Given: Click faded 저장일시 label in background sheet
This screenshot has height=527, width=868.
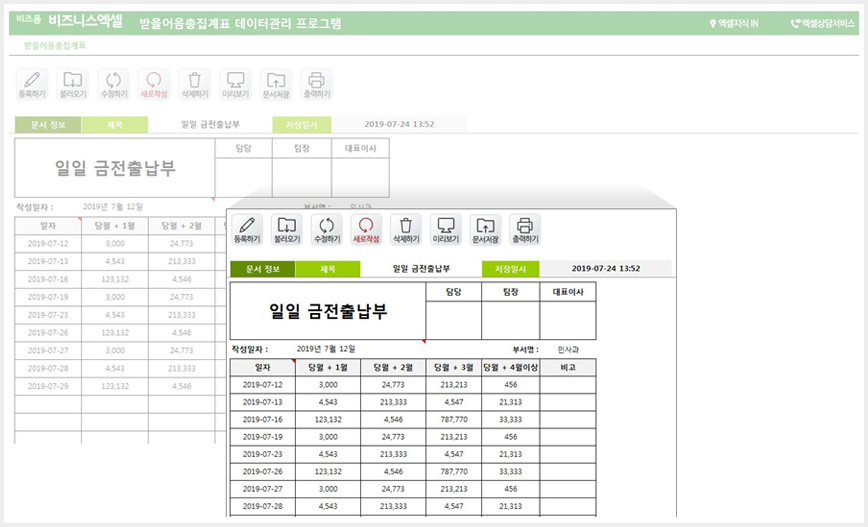Looking at the screenshot, I should 302,125.
